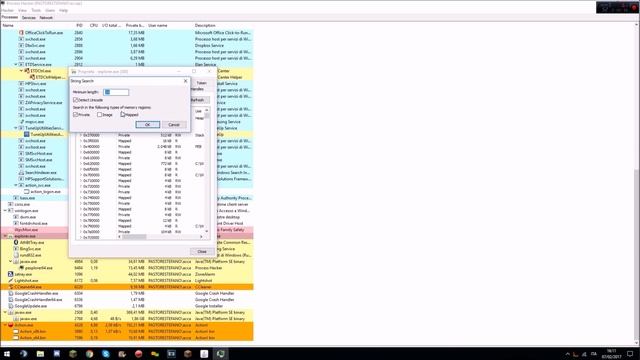Screen dimensions: 640x360
Task: Open the red round taskbar application
Action: [138, 354]
